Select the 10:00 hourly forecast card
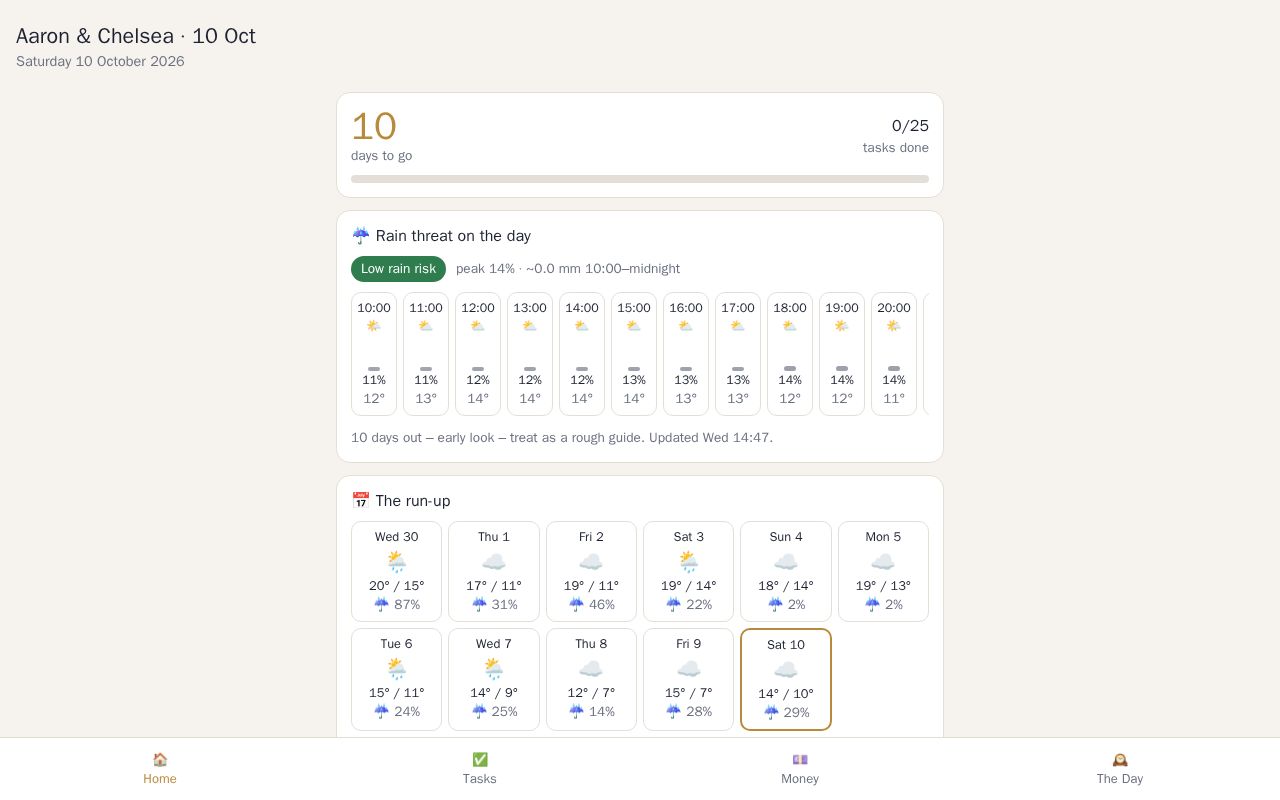 pyautogui.click(x=374, y=354)
